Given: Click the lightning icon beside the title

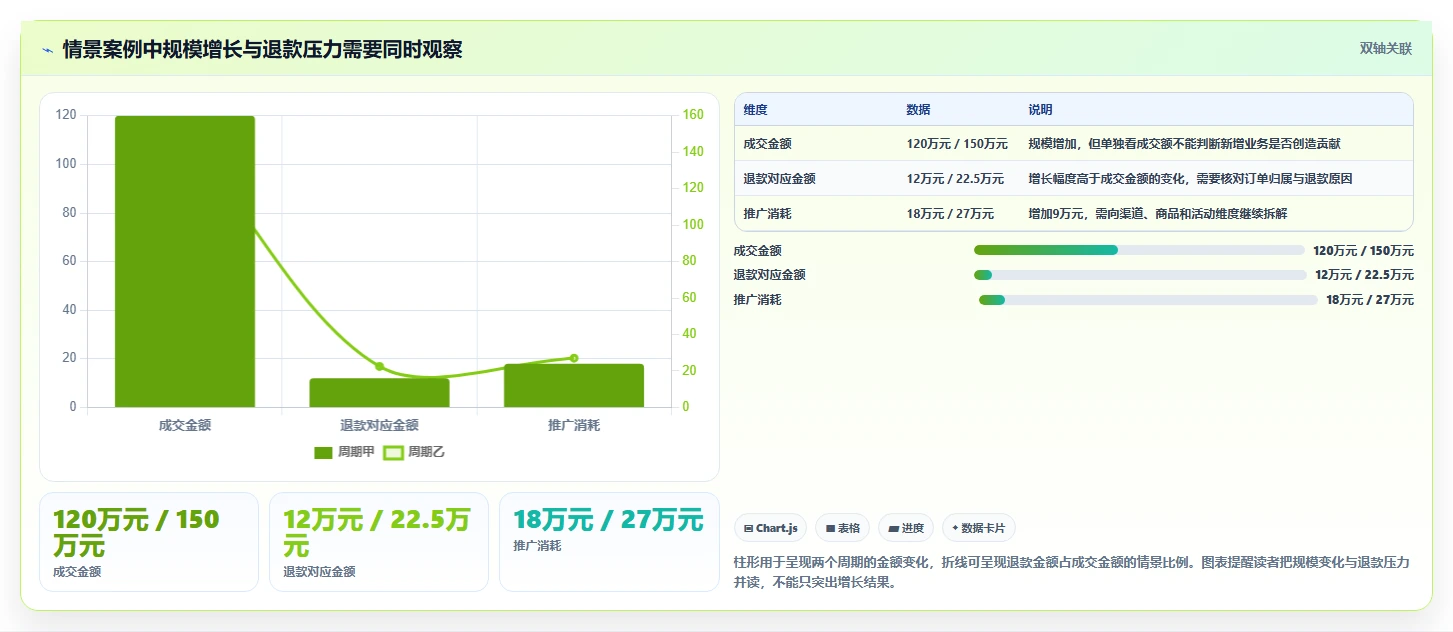Looking at the screenshot, I should point(47,49).
